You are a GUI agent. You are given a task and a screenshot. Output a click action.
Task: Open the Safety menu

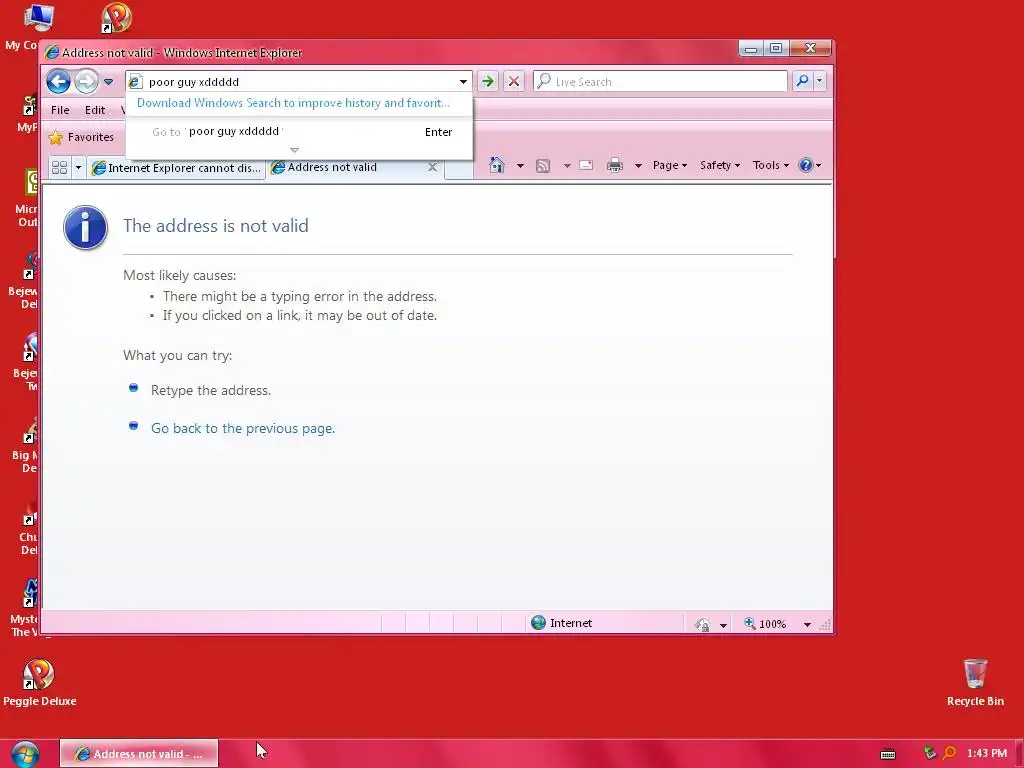point(720,165)
